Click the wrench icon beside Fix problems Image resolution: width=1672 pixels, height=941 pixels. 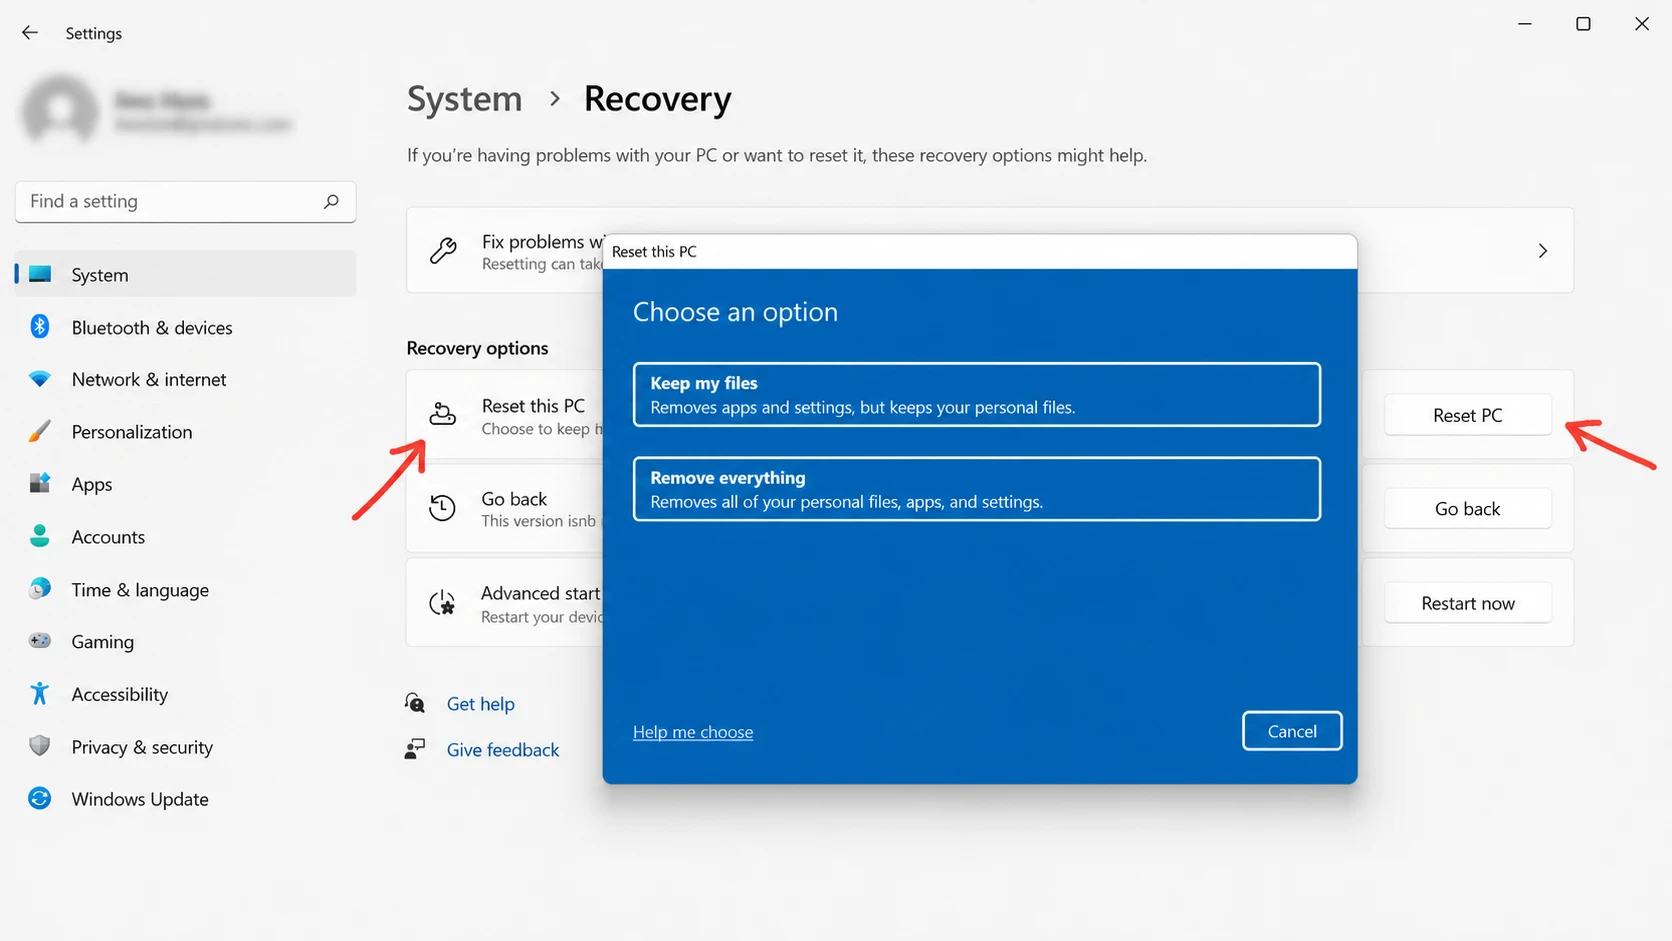(443, 250)
